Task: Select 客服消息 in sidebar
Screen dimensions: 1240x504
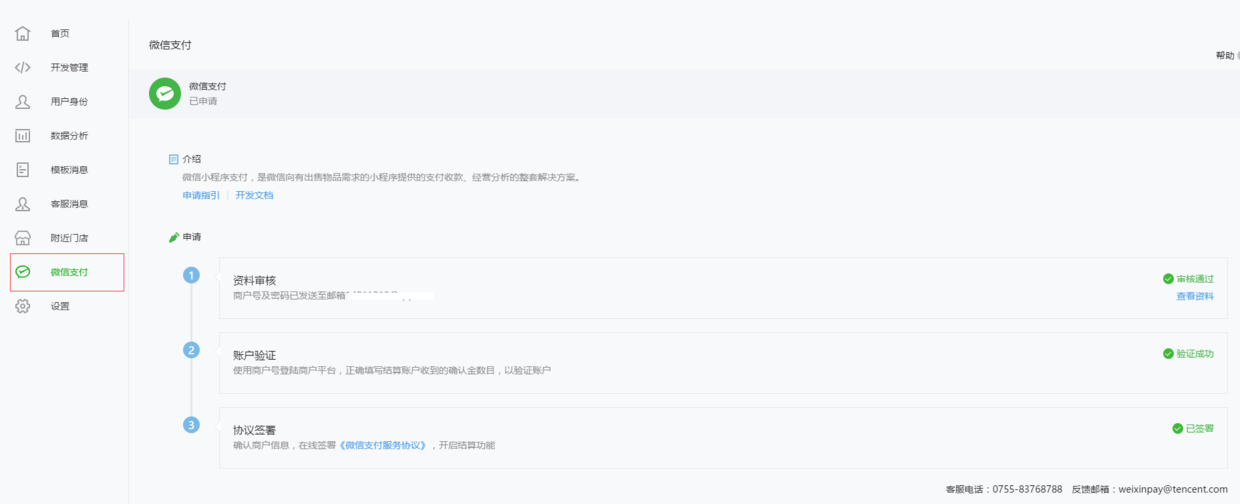Action: [x=70, y=203]
